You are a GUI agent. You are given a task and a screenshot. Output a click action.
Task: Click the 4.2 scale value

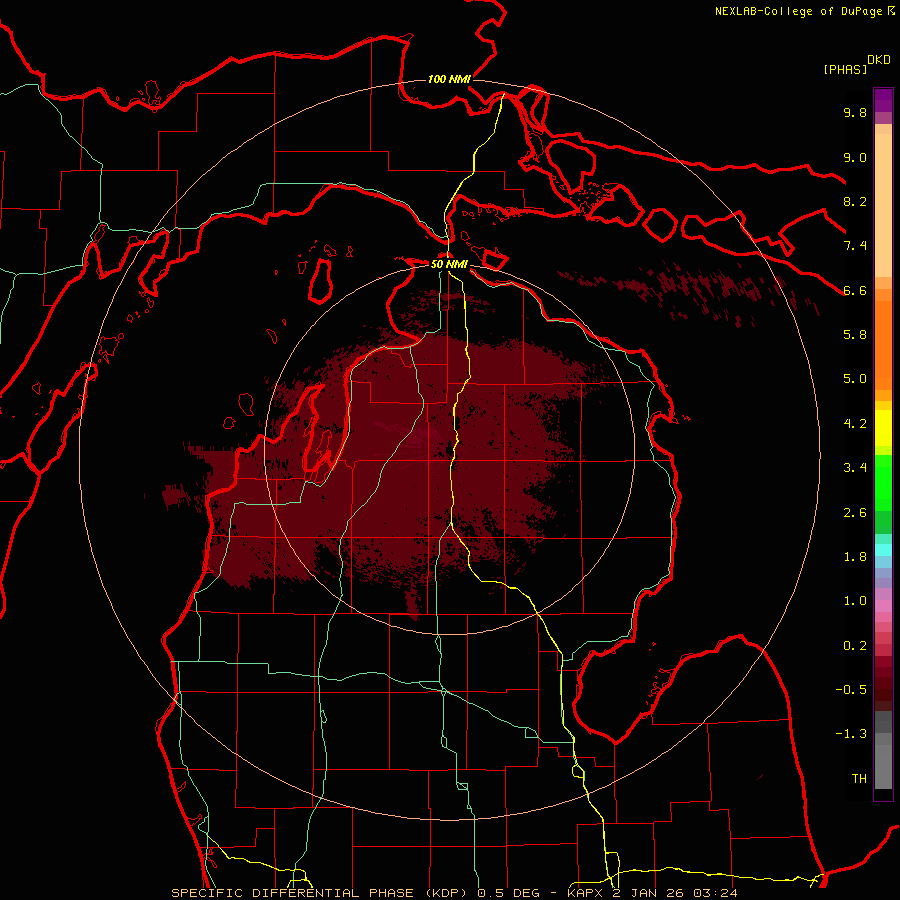855,424
